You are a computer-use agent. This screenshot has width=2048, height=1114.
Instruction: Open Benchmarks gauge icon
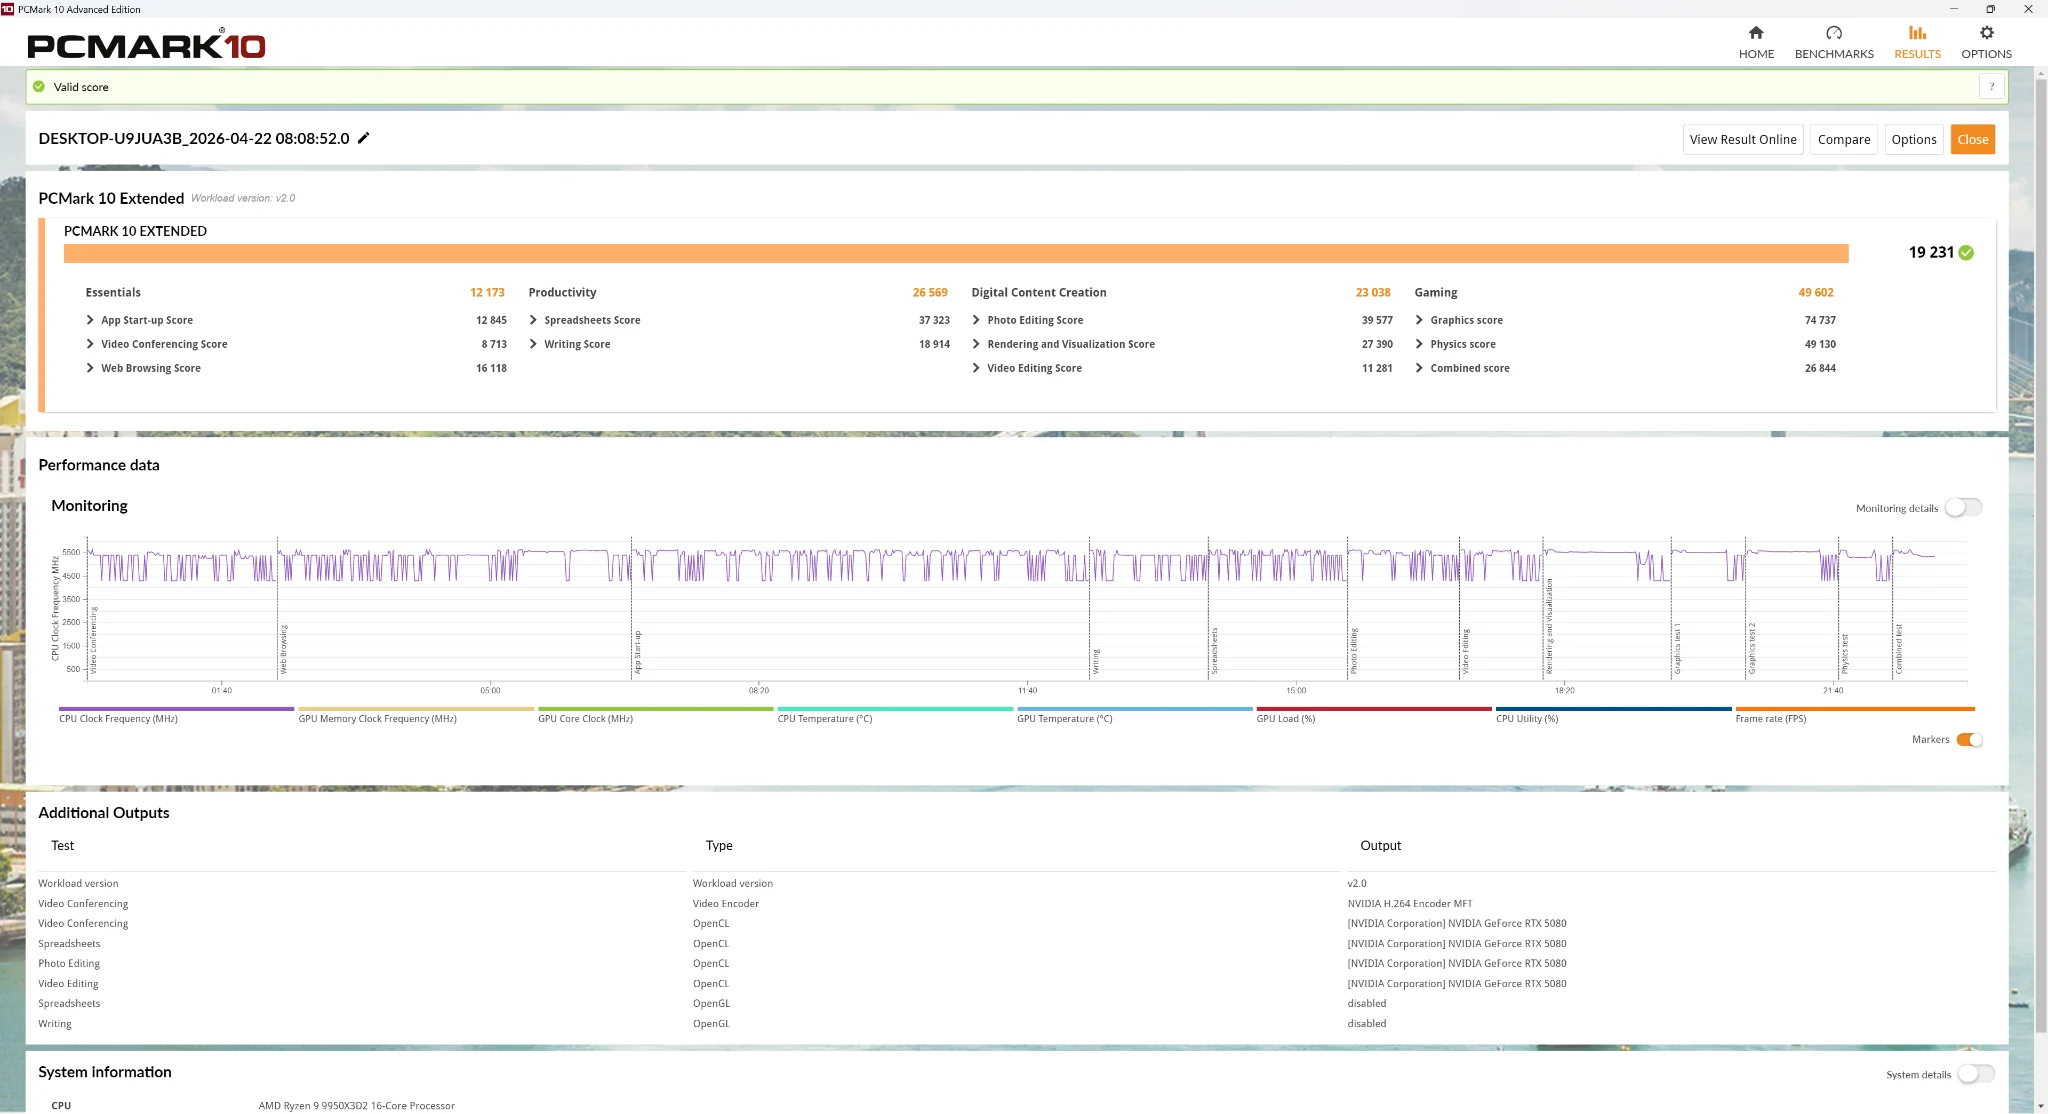[x=1833, y=33]
